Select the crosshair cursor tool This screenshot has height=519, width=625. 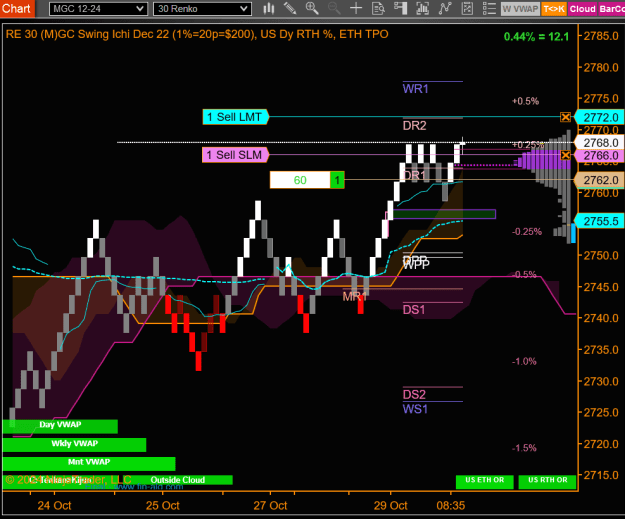(x=356, y=8)
